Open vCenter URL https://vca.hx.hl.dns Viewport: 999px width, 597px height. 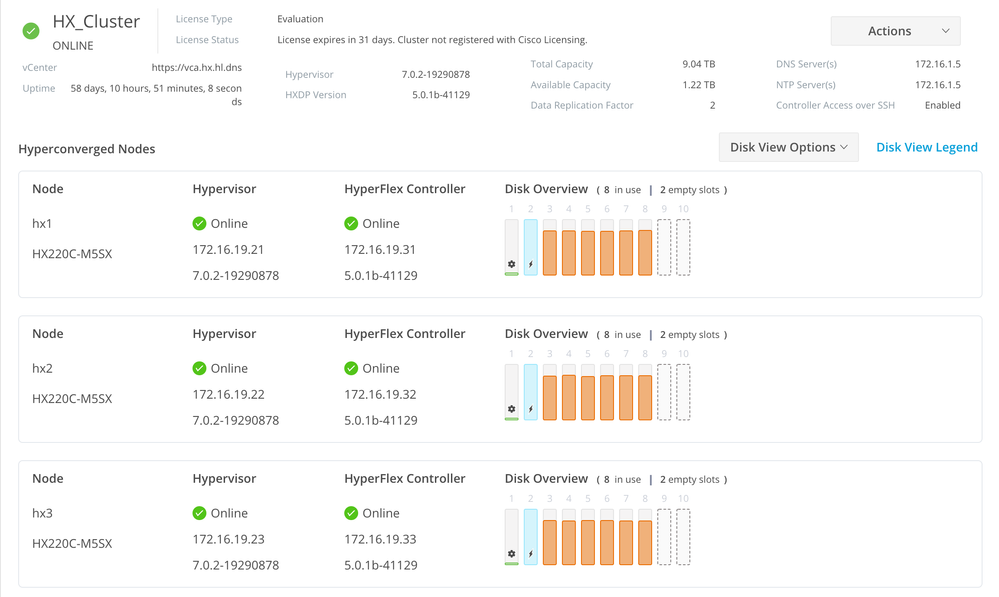click(x=197, y=68)
